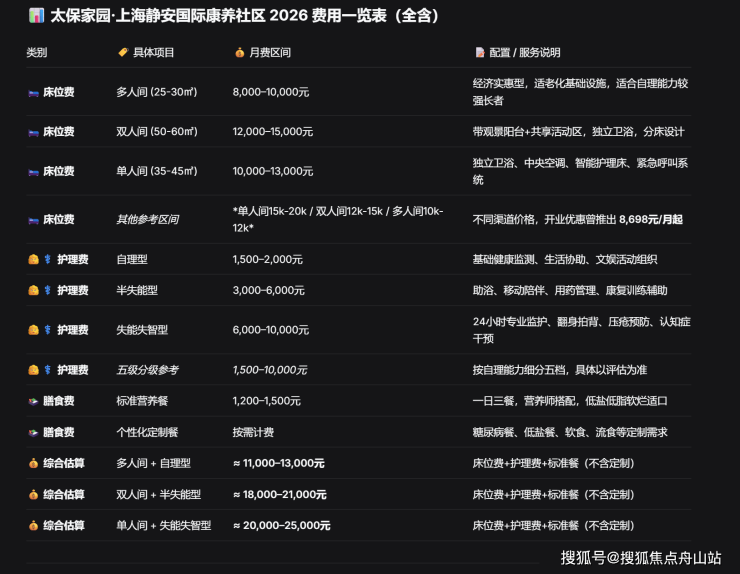This screenshot has height=574, width=740.
Task: Click the 具体项目 column header text
Action: (x=154, y=52)
